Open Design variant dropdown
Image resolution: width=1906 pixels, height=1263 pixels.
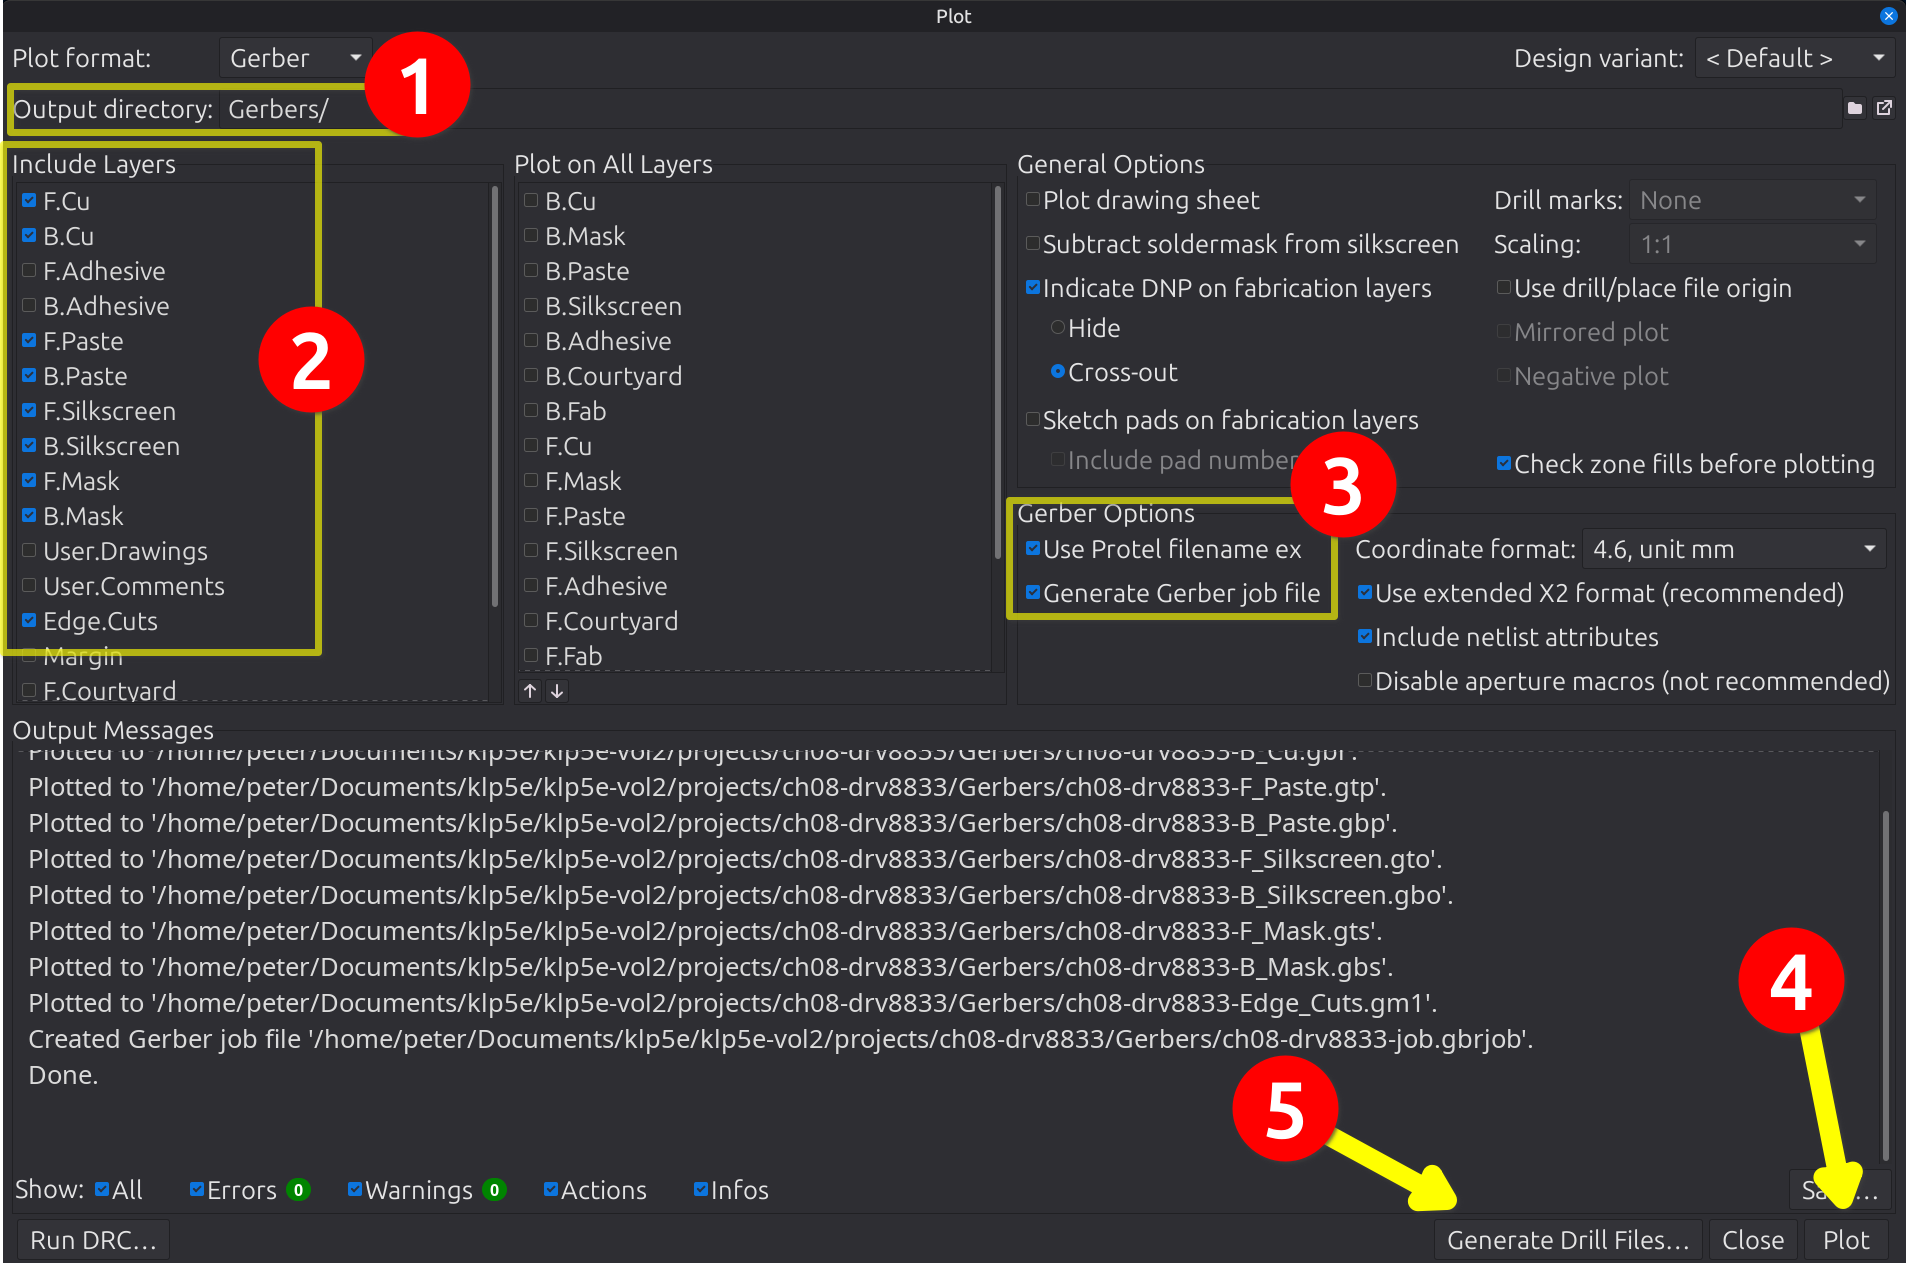[x=1794, y=58]
